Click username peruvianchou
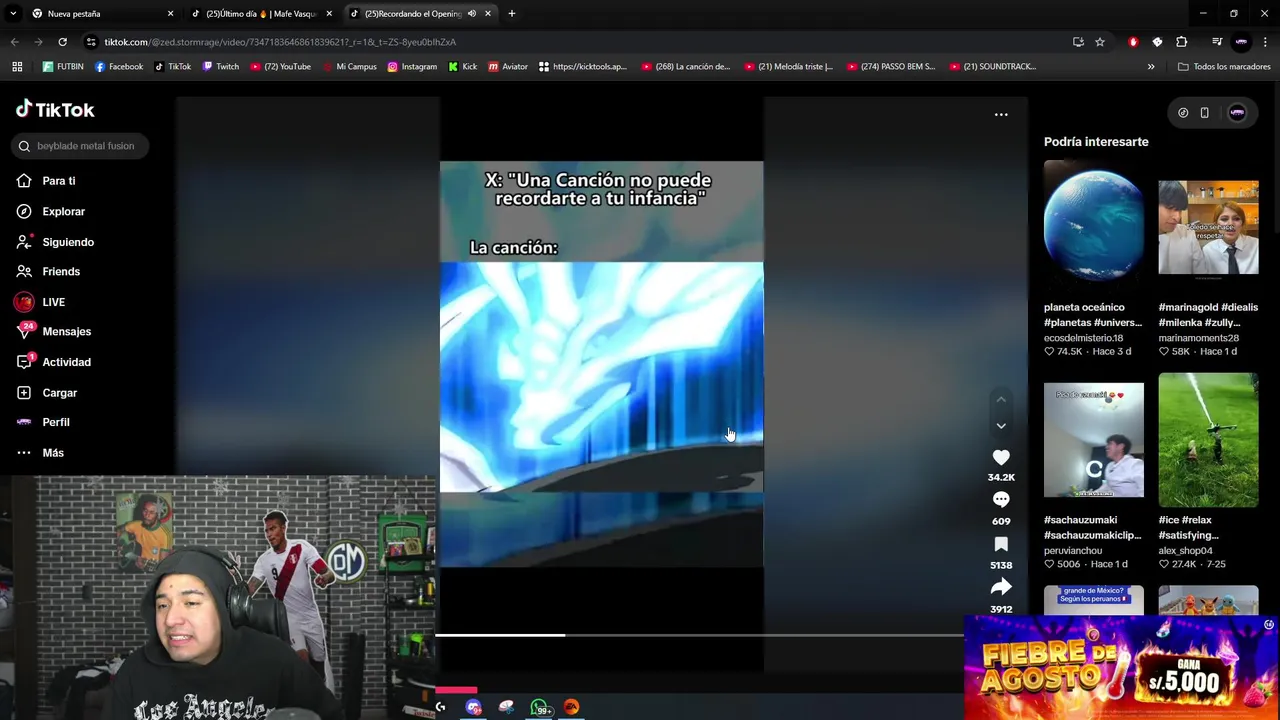The height and width of the screenshot is (720, 1280). tap(1073, 551)
